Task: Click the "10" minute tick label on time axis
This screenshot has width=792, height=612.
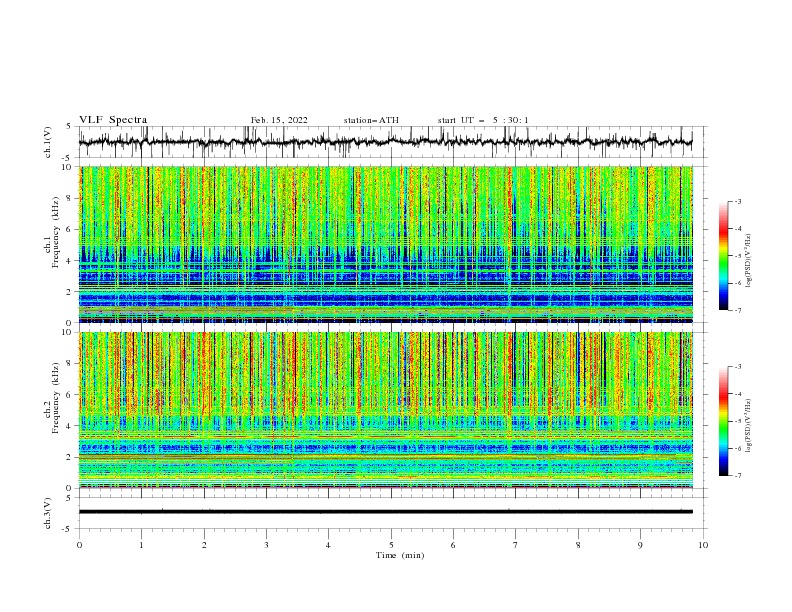Action: tap(703, 545)
